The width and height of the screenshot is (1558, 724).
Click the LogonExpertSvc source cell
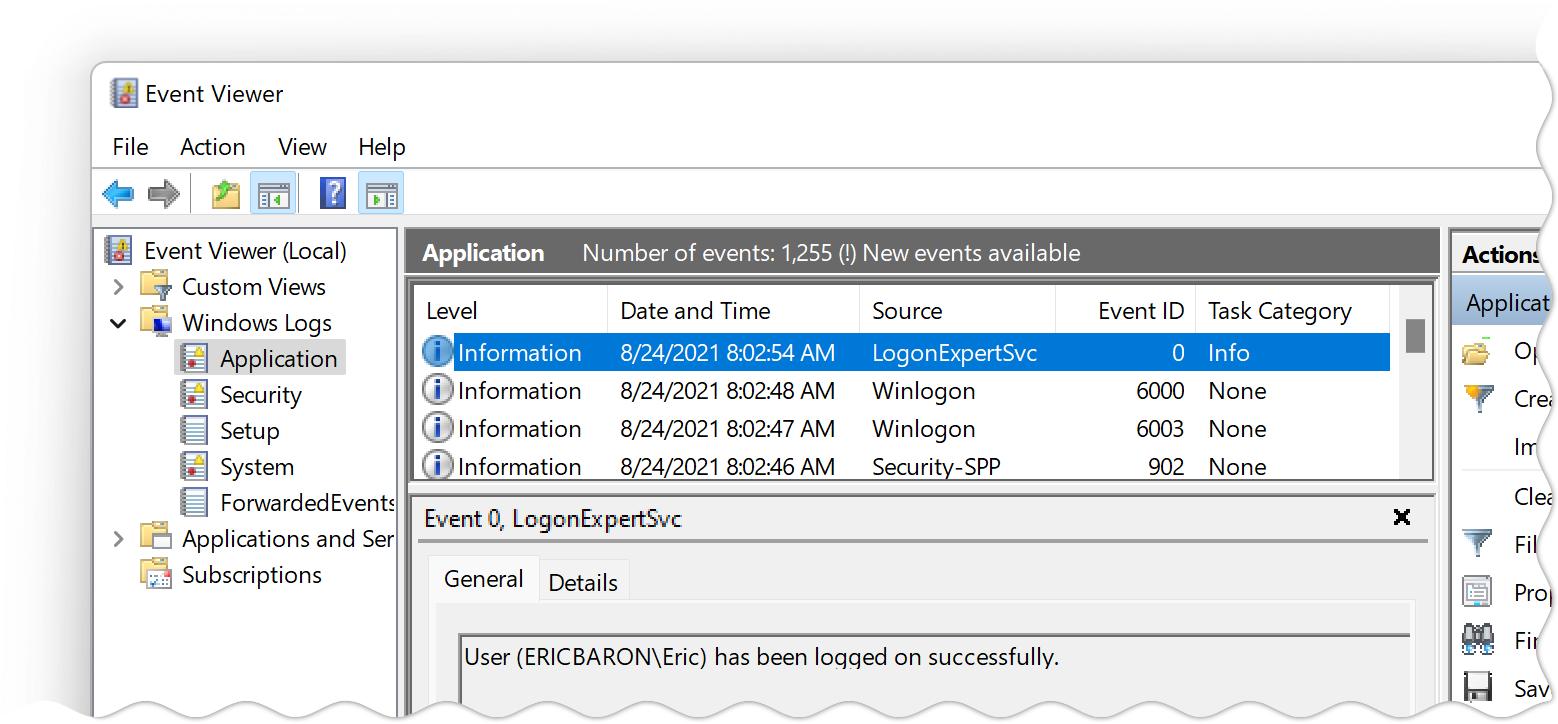[x=954, y=352]
